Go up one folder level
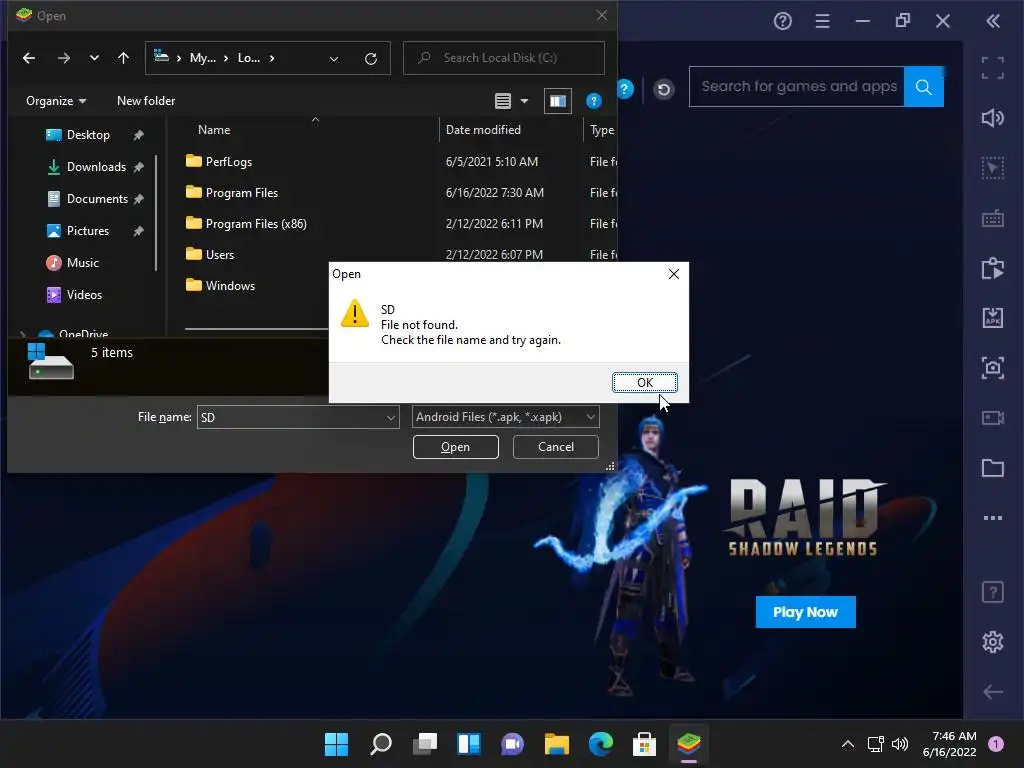This screenshot has width=1024, height=768. (123, 58)
